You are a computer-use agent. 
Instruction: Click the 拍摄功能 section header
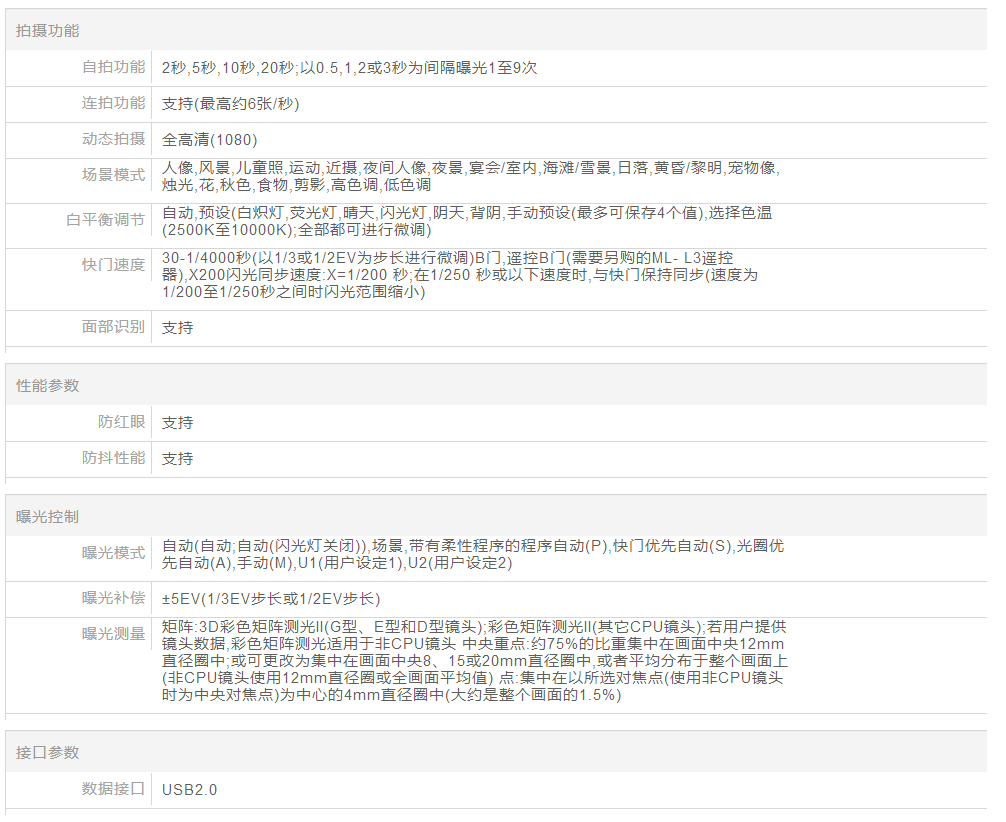47,31
